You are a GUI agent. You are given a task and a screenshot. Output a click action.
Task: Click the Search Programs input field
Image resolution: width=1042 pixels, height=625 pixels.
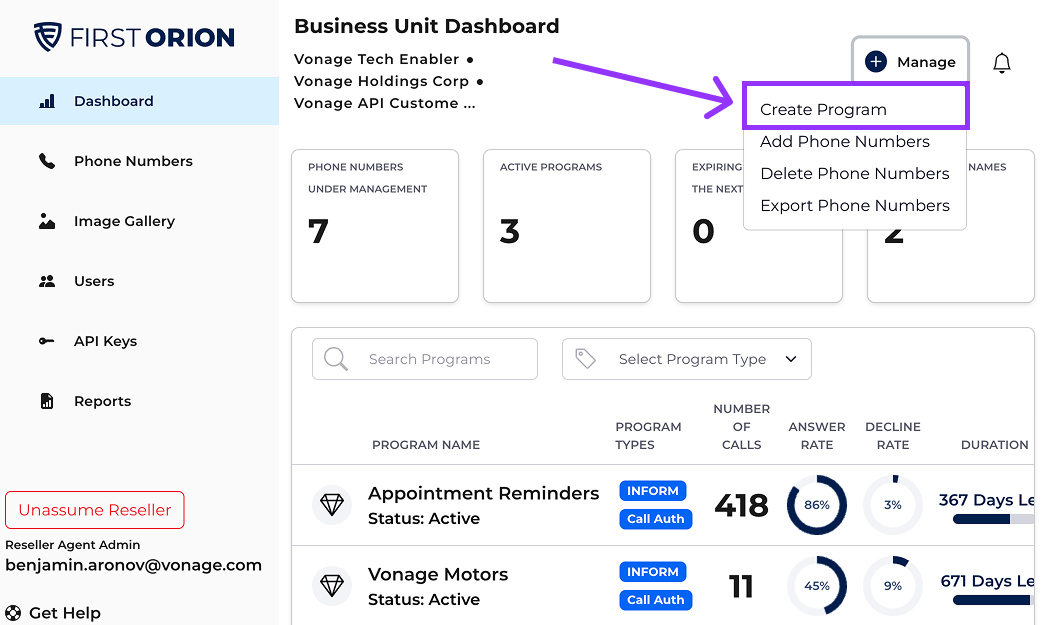coord(425,359)
